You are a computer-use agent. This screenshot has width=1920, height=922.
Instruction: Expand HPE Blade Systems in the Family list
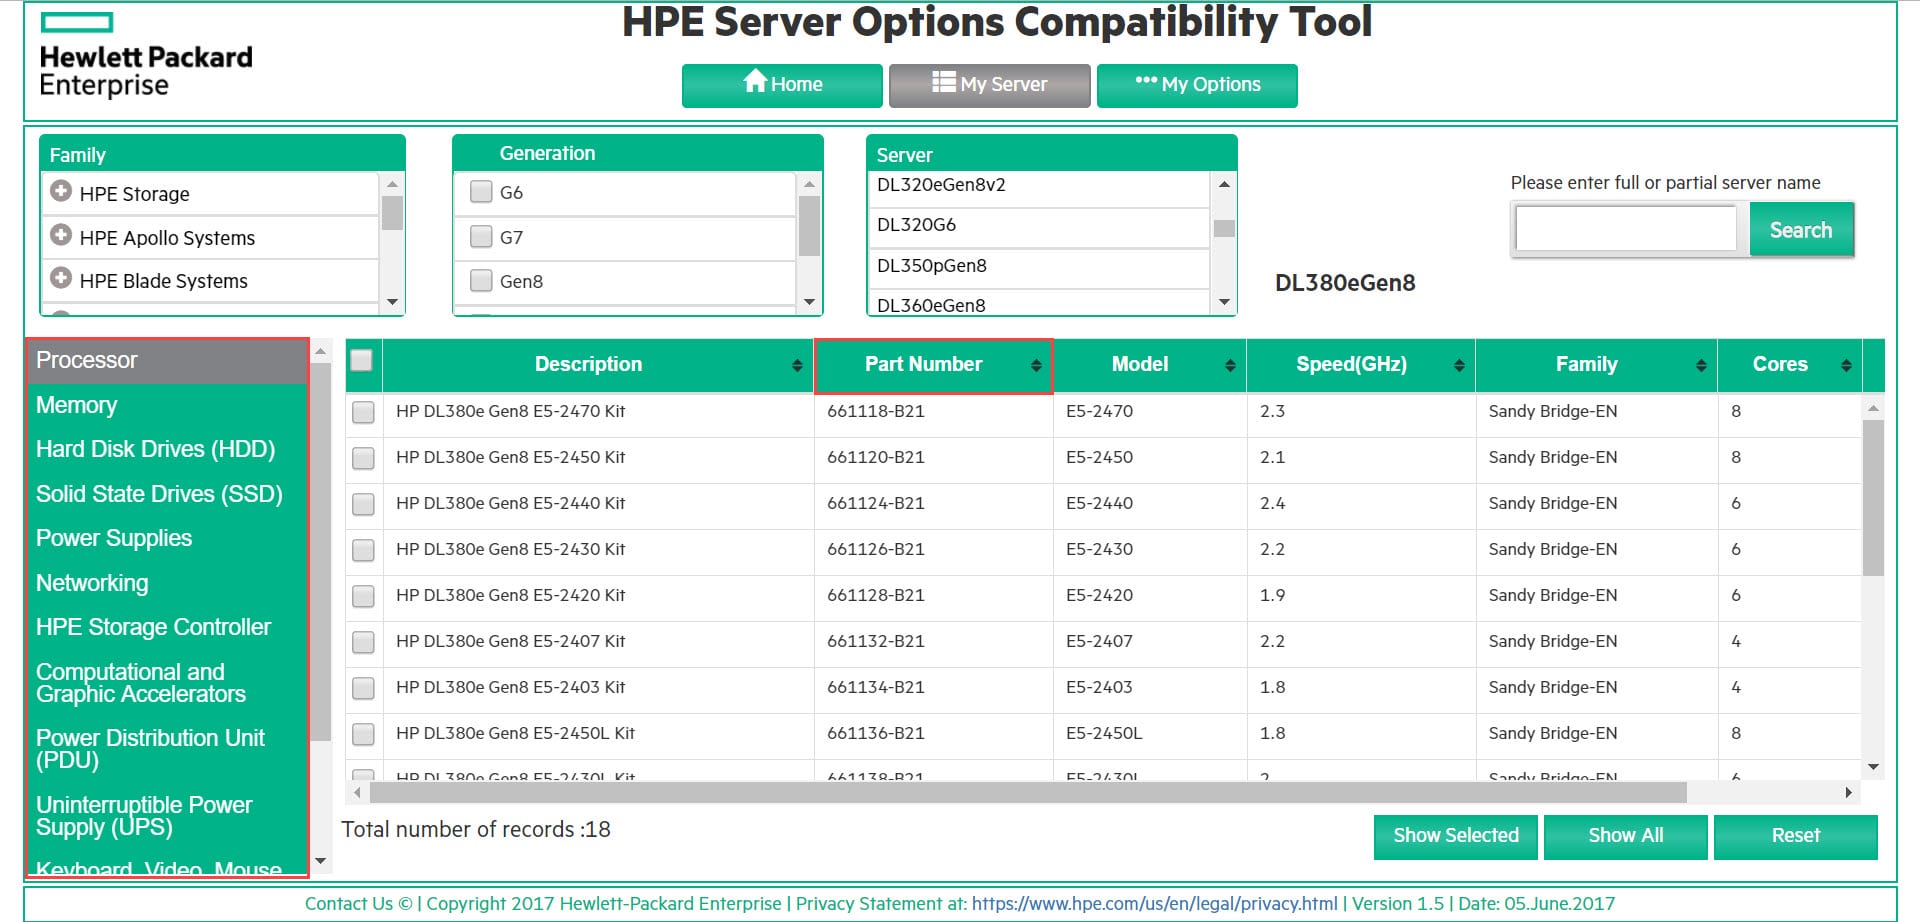tap(61, 280)
